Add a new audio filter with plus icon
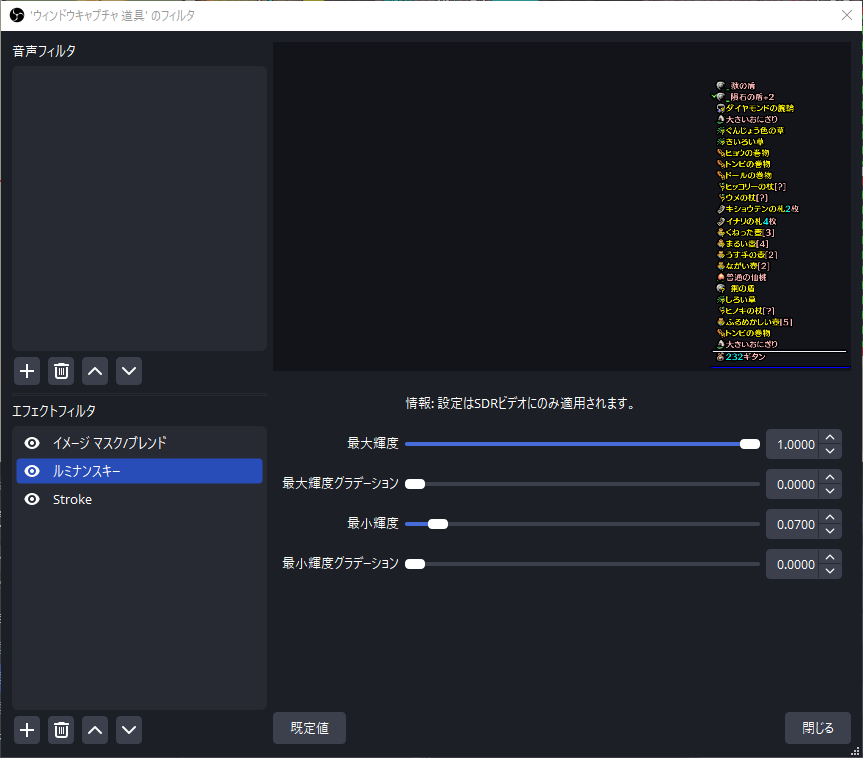The image size is (863, 758). click(x=27, y=371)
